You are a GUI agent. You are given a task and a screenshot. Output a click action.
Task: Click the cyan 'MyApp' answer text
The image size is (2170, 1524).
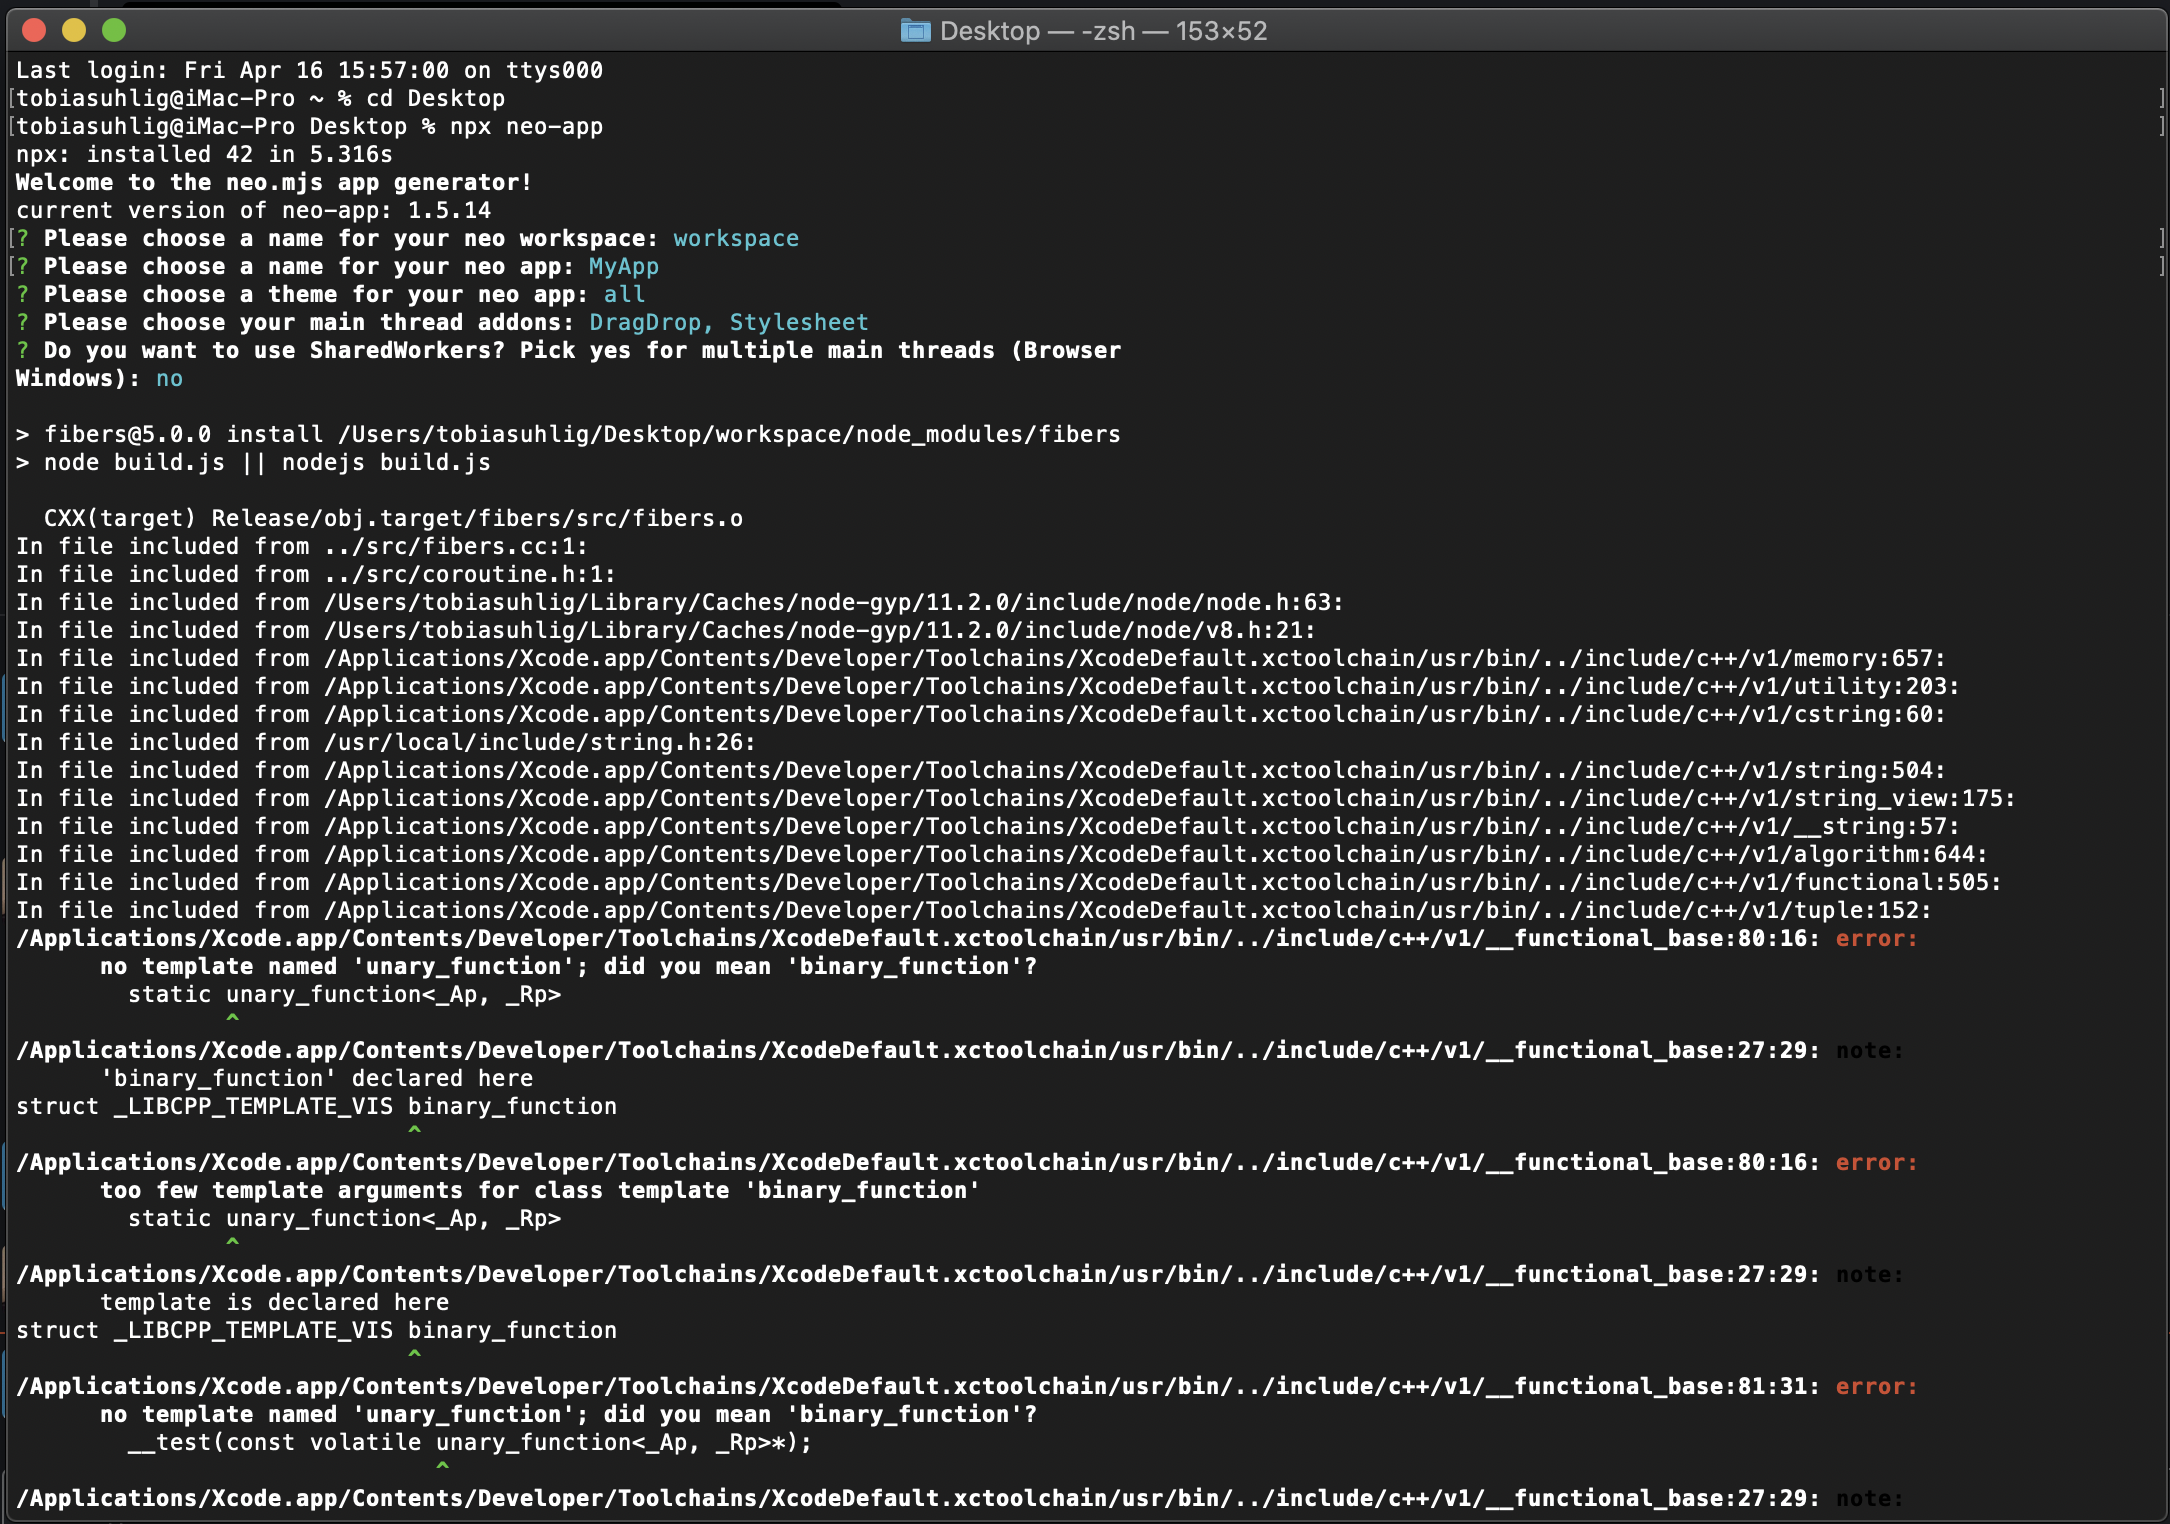(x=624, y=266)
